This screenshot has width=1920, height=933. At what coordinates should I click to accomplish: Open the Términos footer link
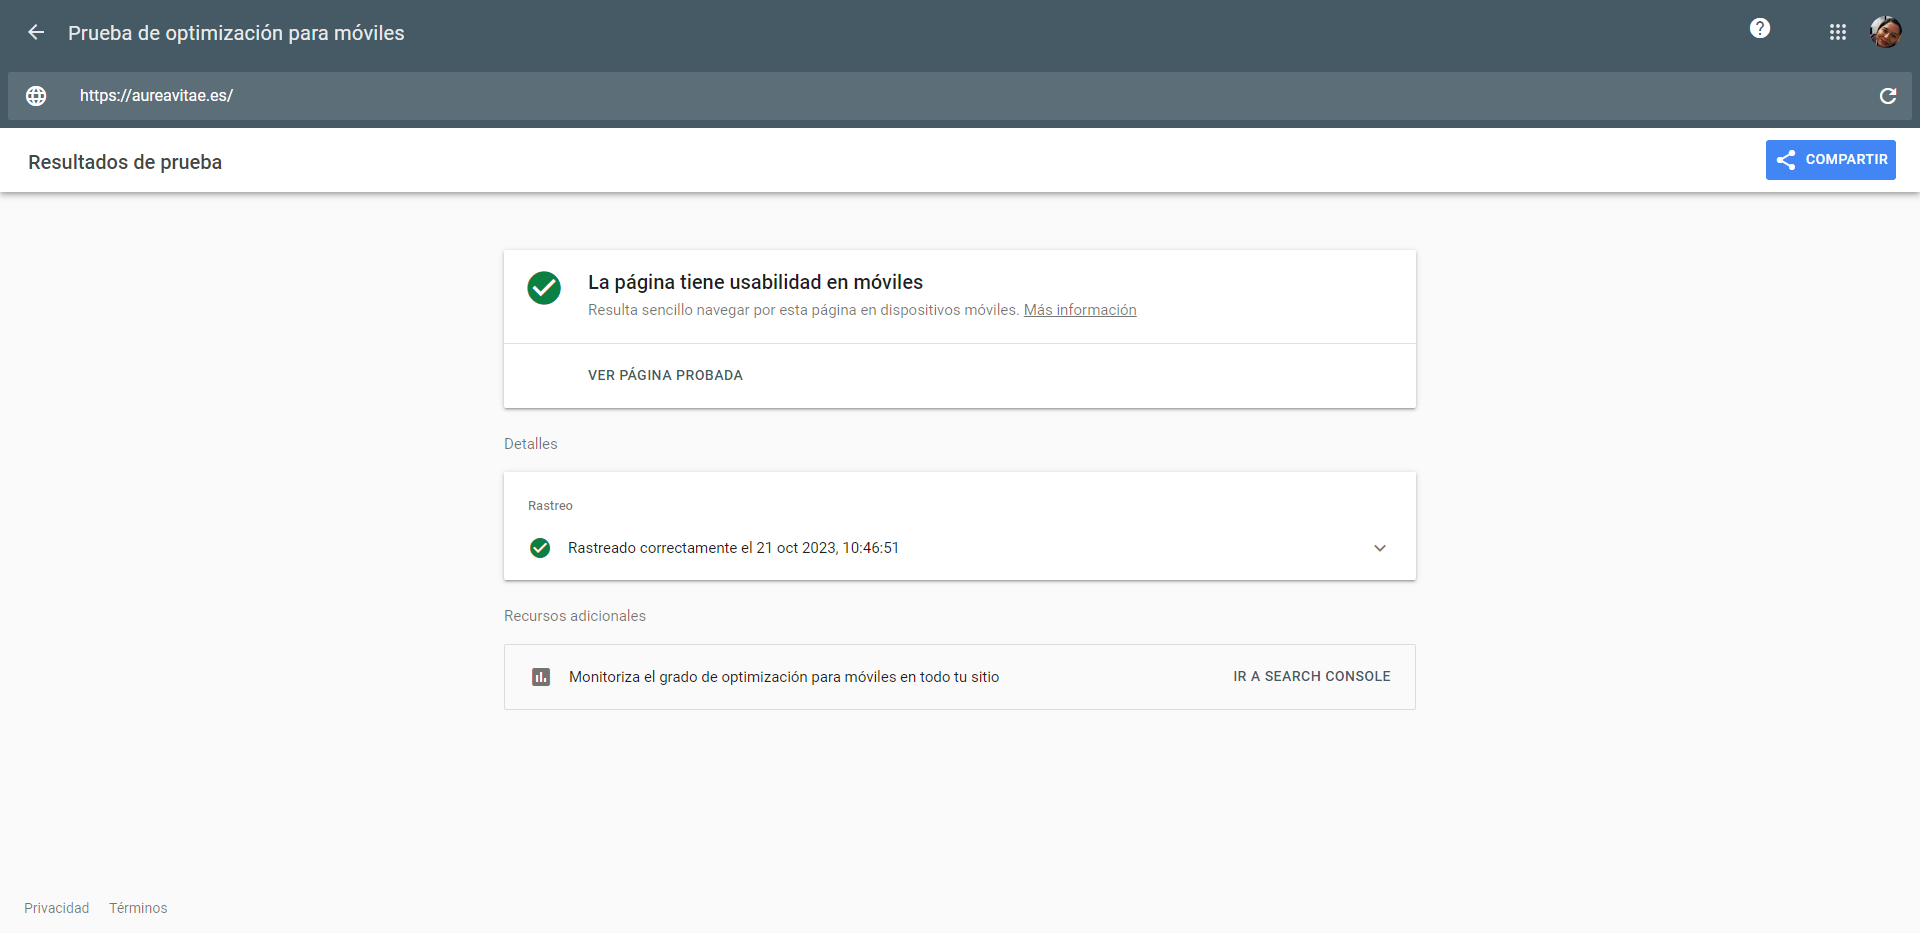[138, 908]
